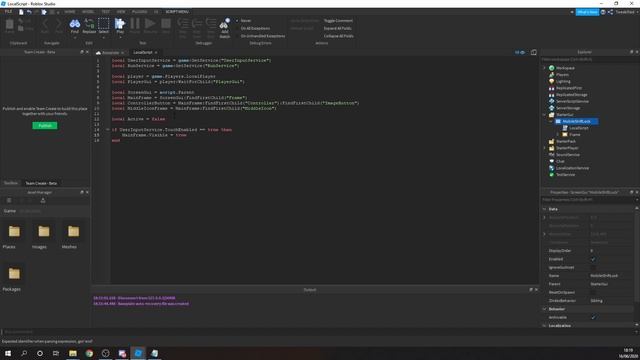Expand the Frame tree node arrow
Screen dimensions: 640x360
pos(558,134)
